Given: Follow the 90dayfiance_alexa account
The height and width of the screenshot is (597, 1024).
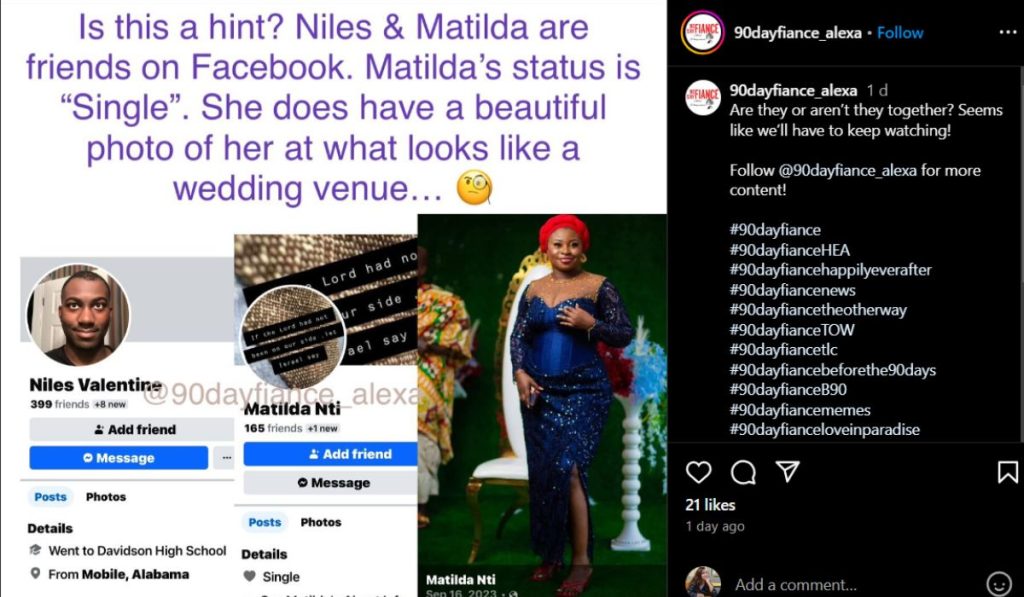Looking at the screenshot, I should coord(900,33).
